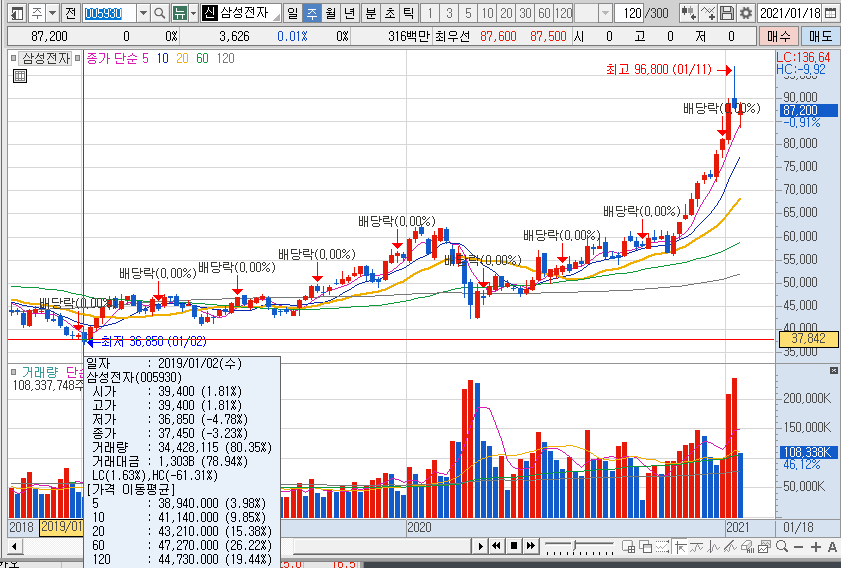Click the 거래량 volume panel label
The height and width of the screenshot is (568, 841).
coord(40,372)
